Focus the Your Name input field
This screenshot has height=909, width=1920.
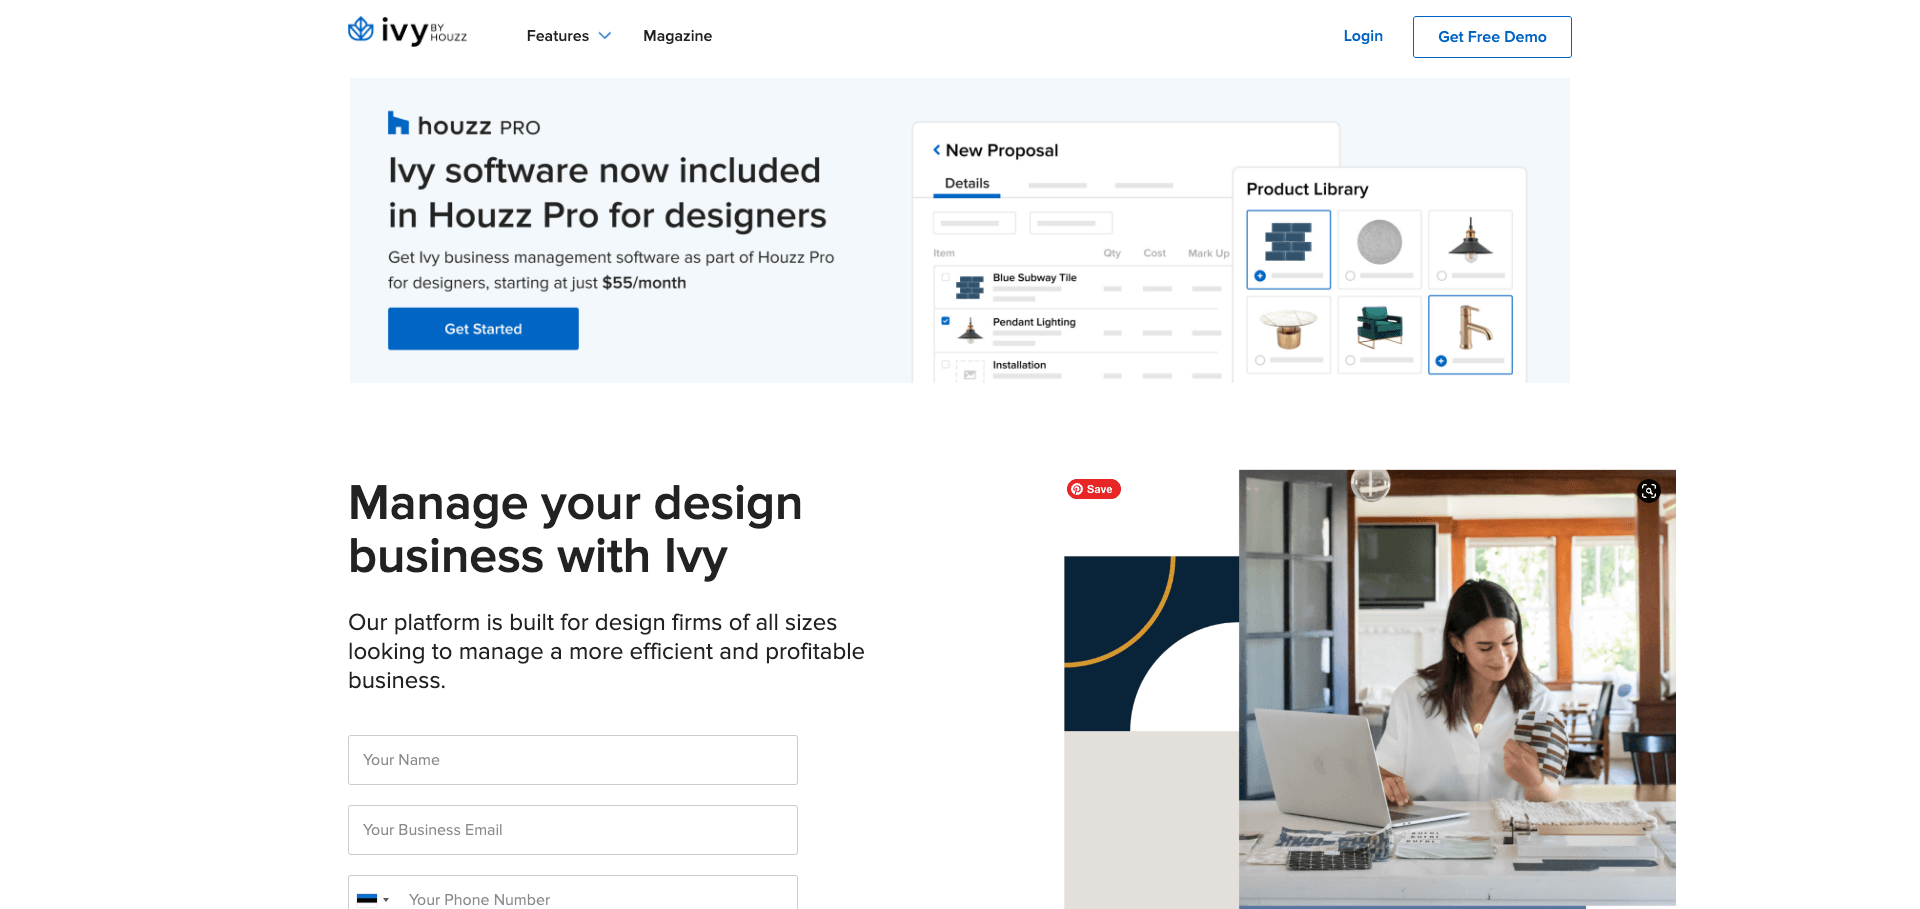click(x=573, y=760)
